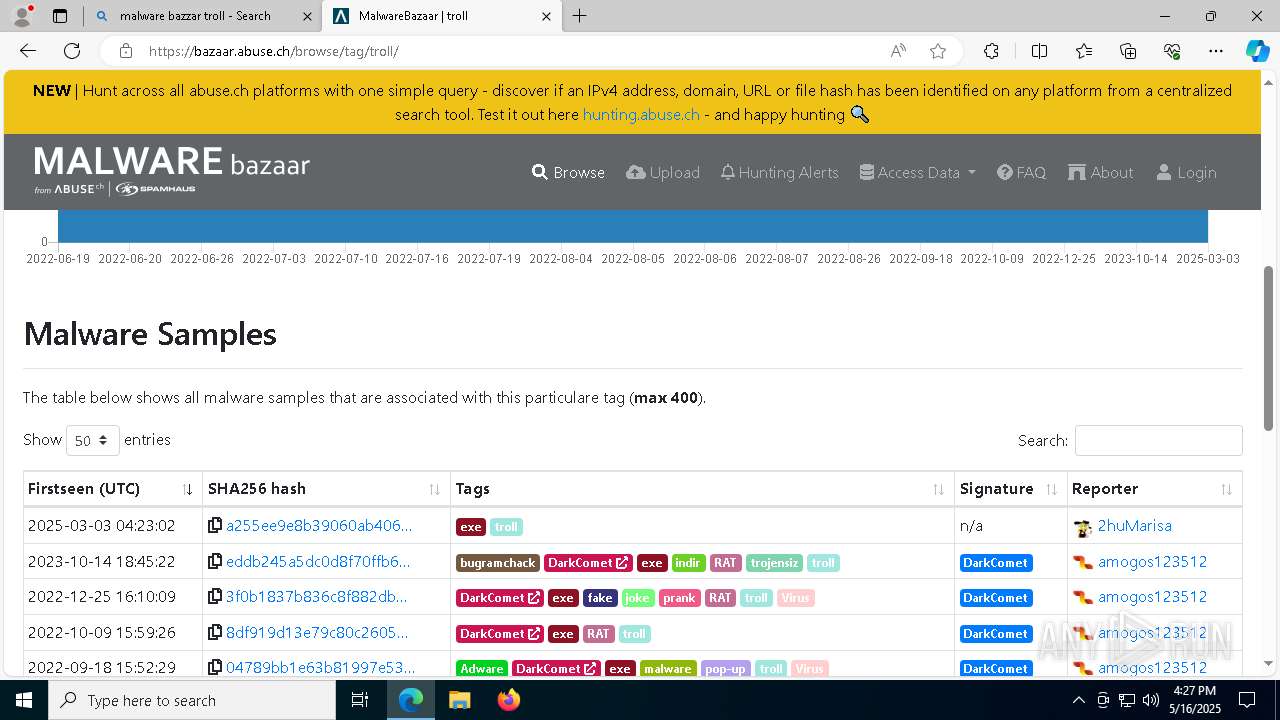The image size is (1280, 720).
Task: Open the FAQ navigation item
Action: (x=1021, y=172)
